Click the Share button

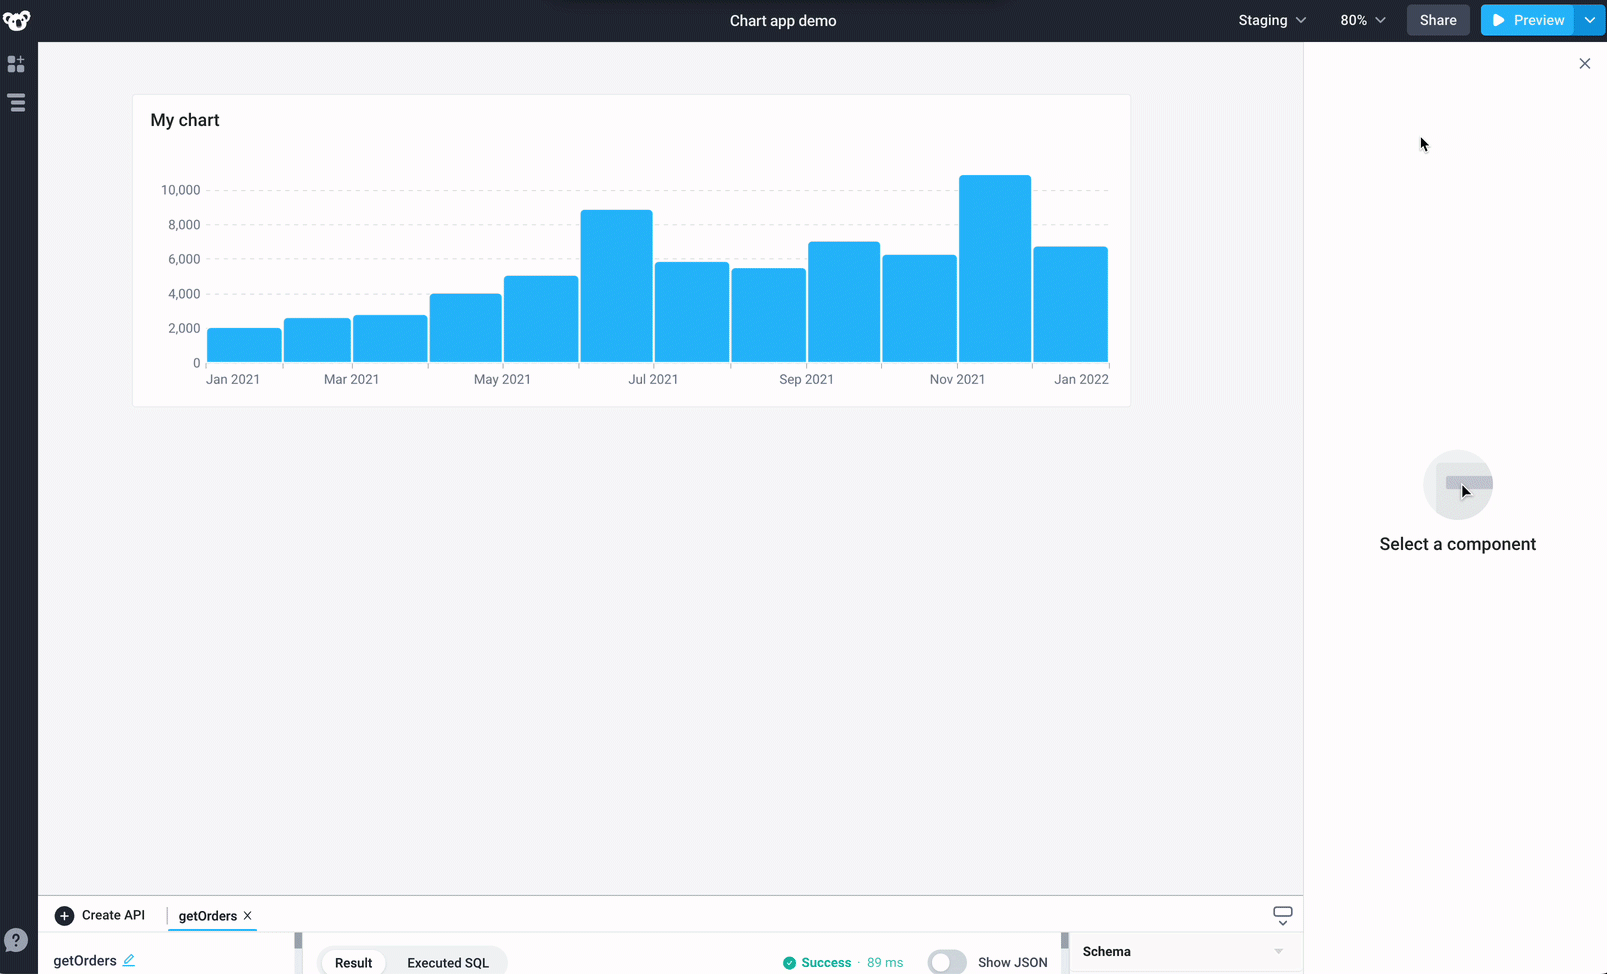click(x=1437, y=20)
